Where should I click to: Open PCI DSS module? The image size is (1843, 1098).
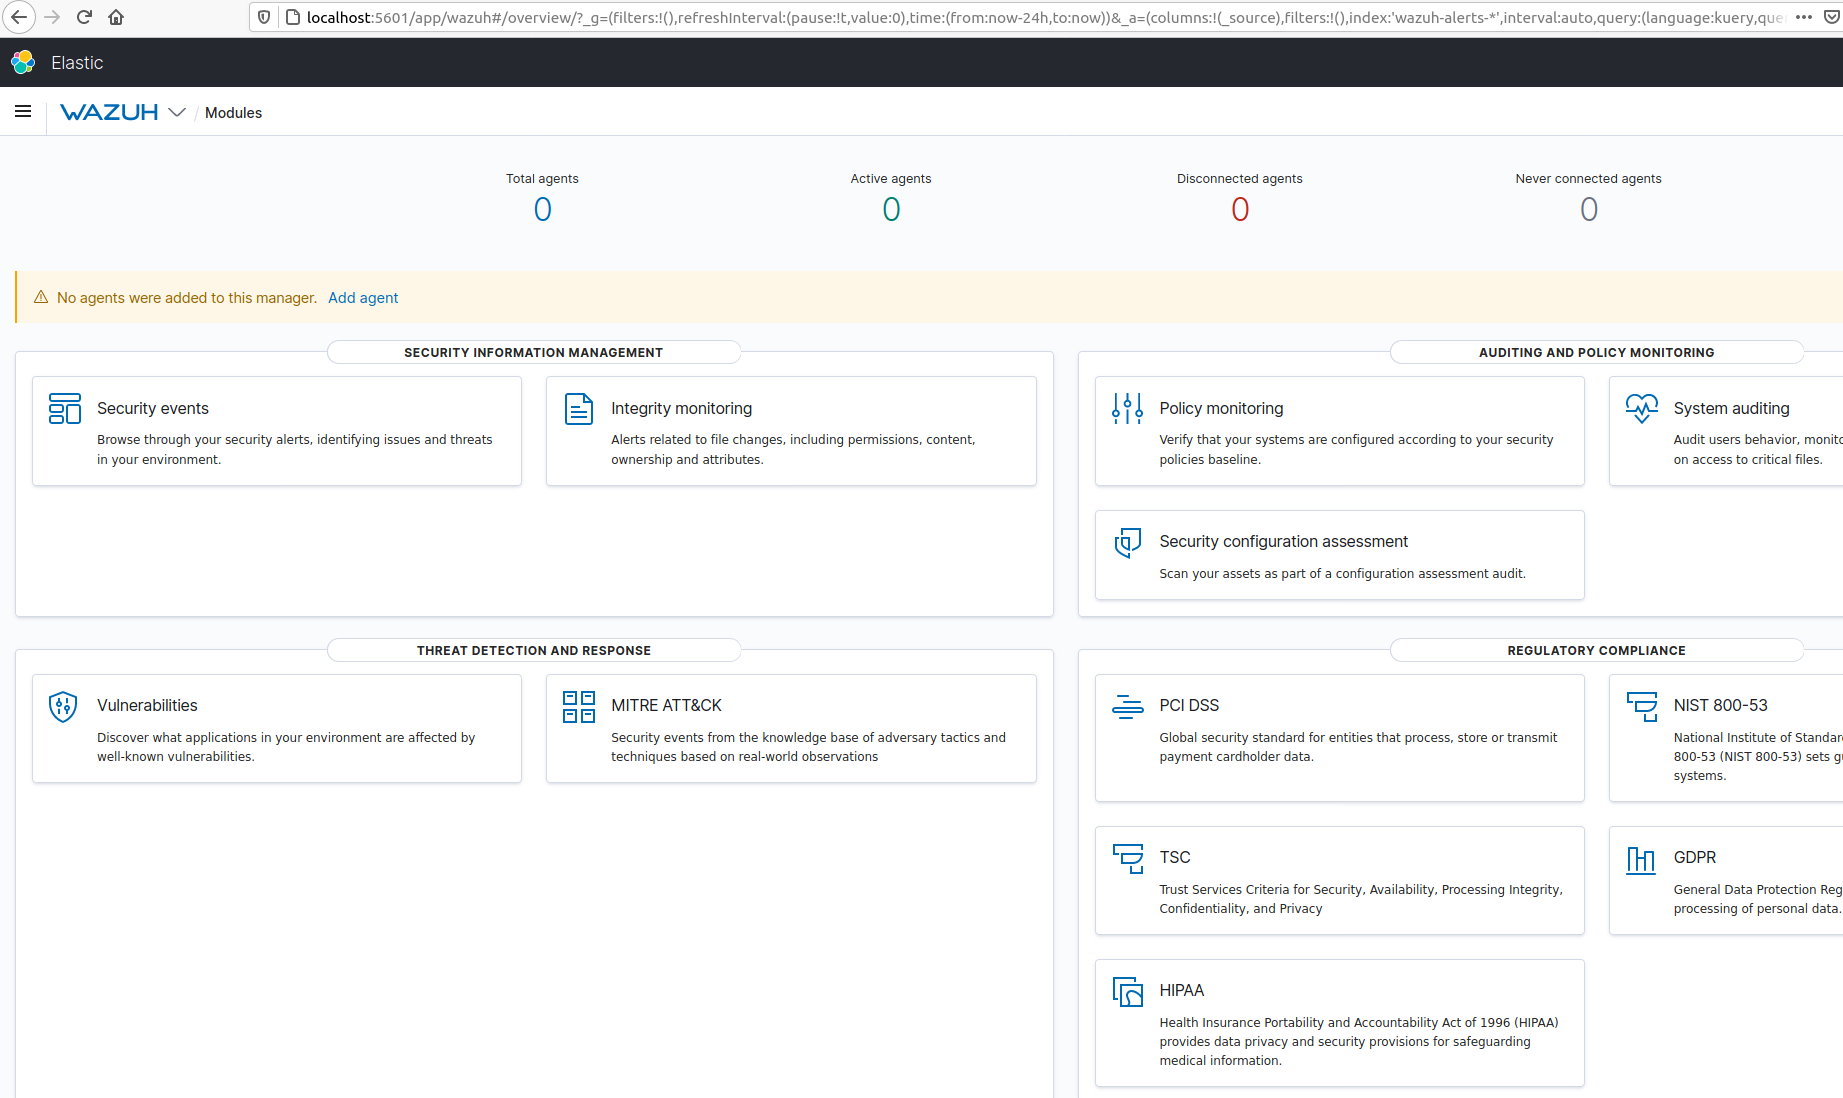pyautogui.click(x=1339, y=738)
